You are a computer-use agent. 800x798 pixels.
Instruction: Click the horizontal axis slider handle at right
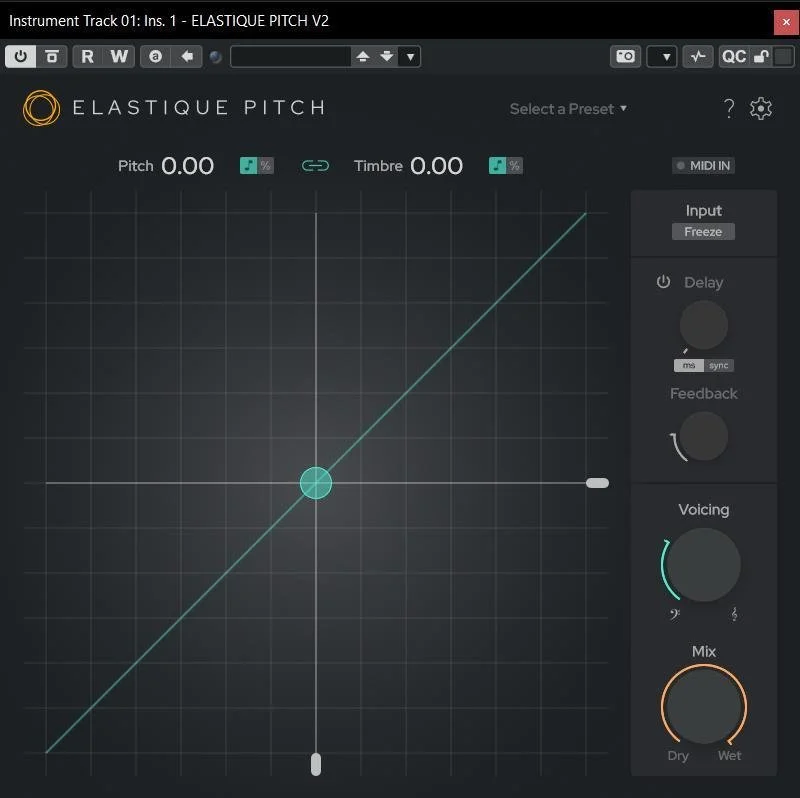tap(597, 483)
